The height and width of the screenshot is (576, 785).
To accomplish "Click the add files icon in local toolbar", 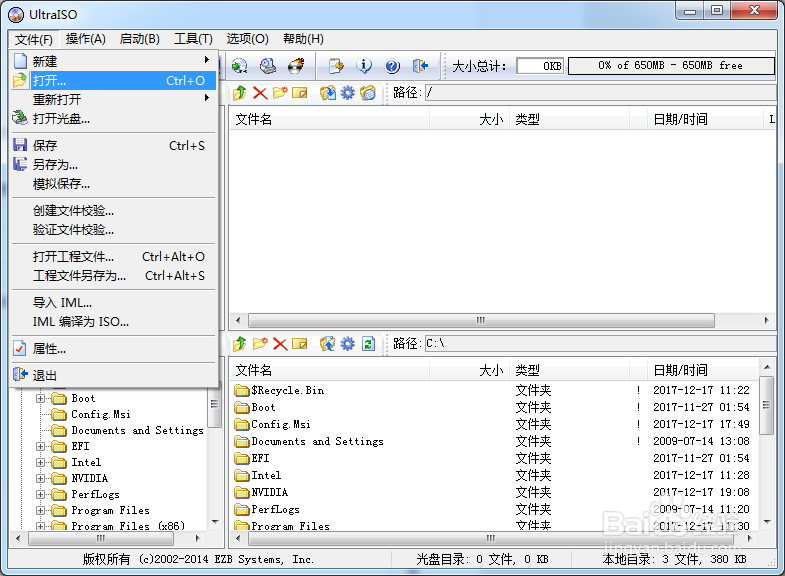I will (328, 344).
